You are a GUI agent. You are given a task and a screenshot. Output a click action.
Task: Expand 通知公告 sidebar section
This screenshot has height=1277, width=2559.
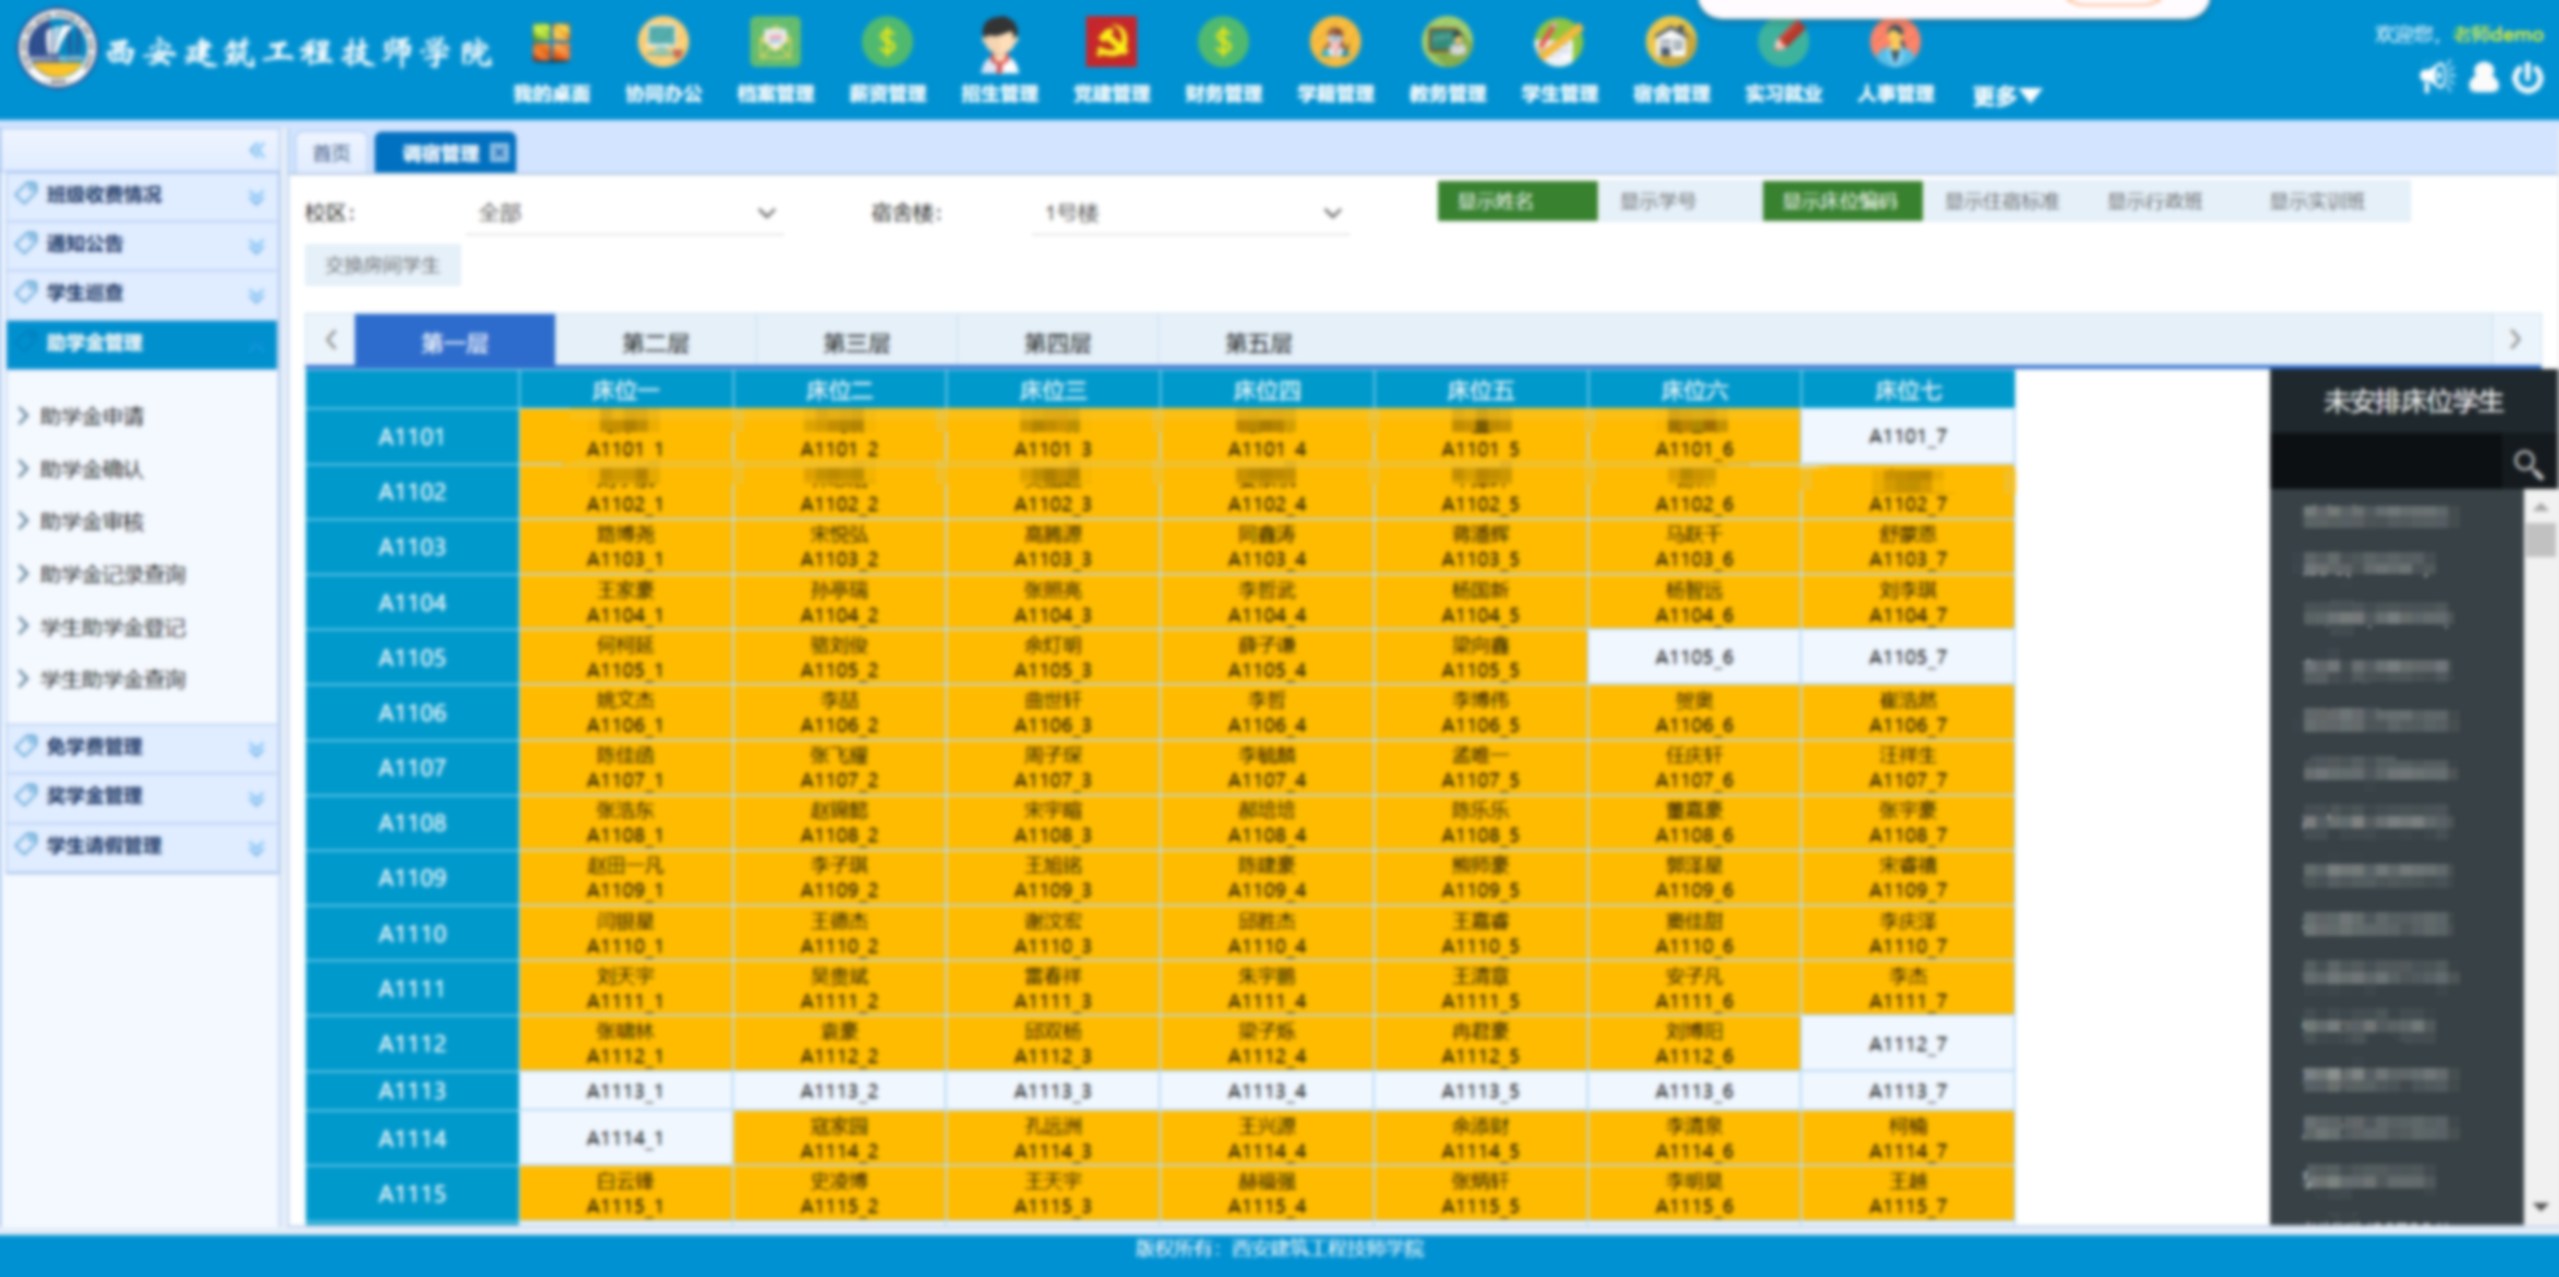(141, 244)
